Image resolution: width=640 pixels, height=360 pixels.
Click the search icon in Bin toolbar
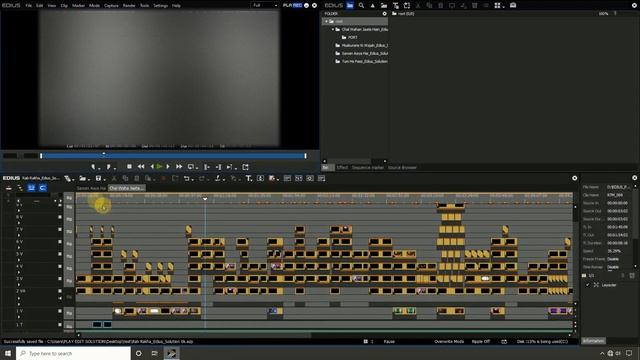click(361, 5)
